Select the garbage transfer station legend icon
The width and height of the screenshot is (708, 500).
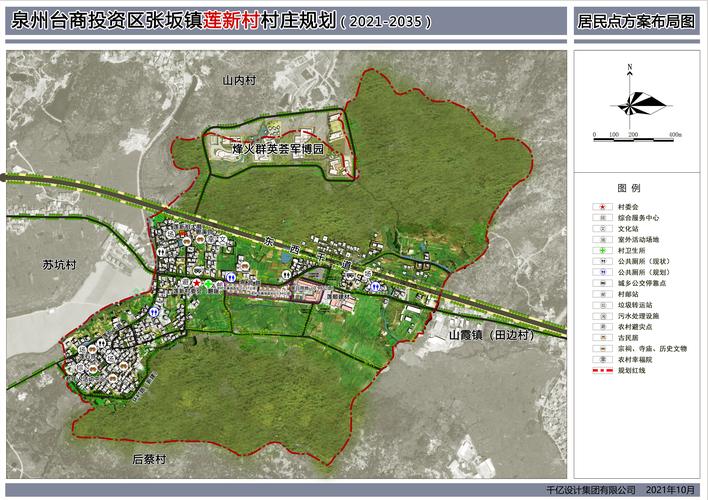[x=600, y=305]
